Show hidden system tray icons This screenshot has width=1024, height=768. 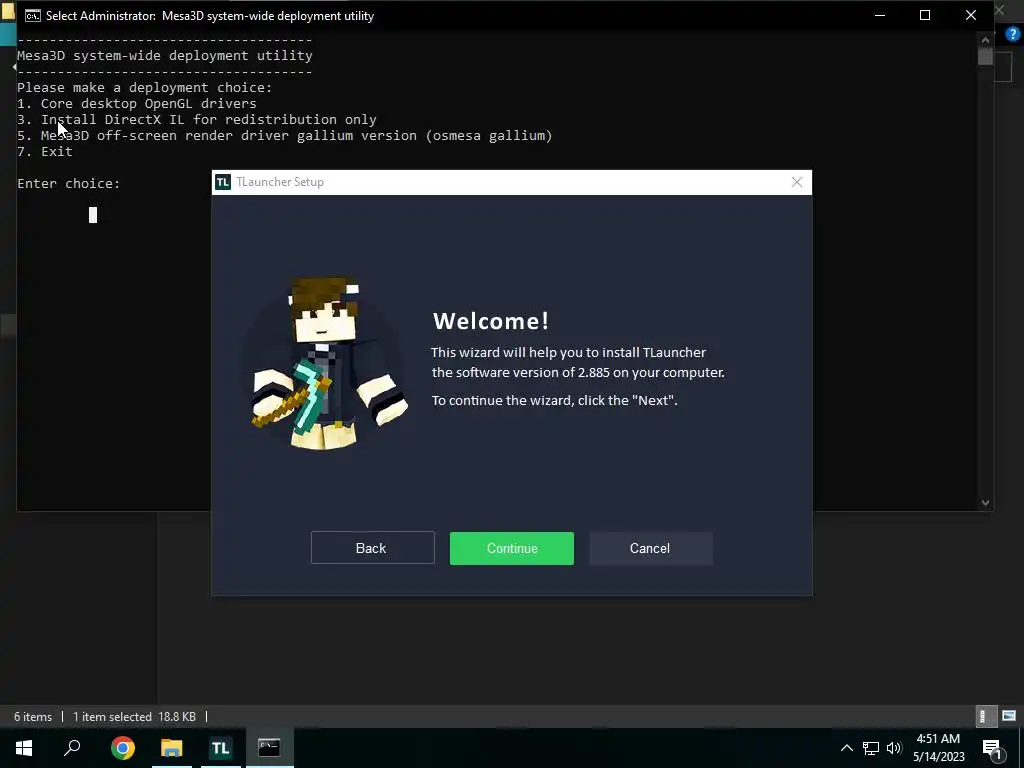(846, 748)
